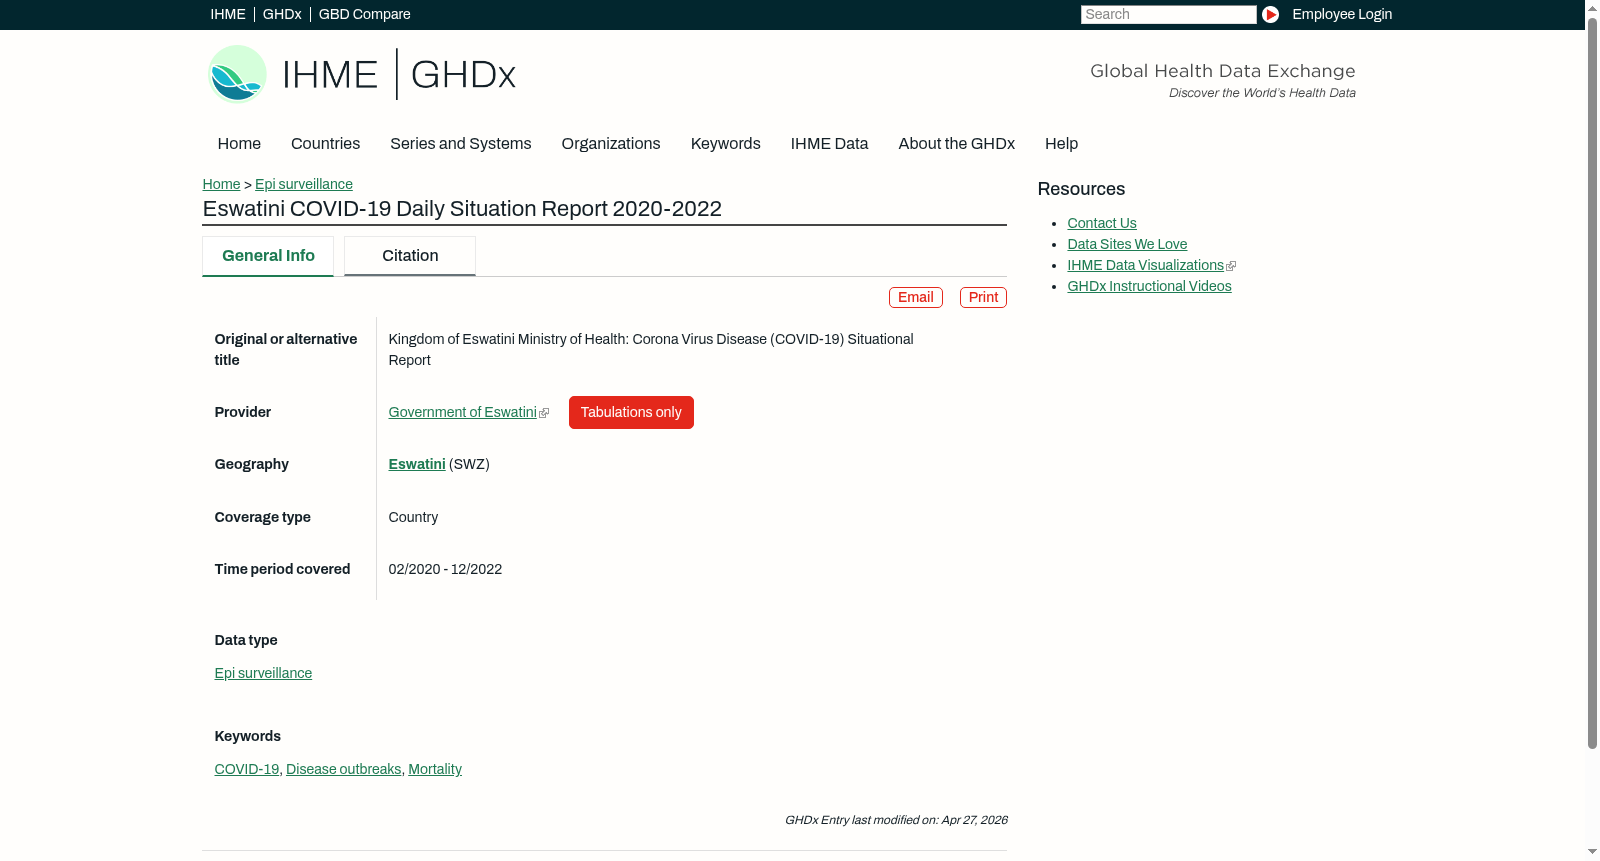Image resolution: width=1600 pixels, height=861 pixels.
Task: Focus the Search input field
Action: pos(1168,14)
